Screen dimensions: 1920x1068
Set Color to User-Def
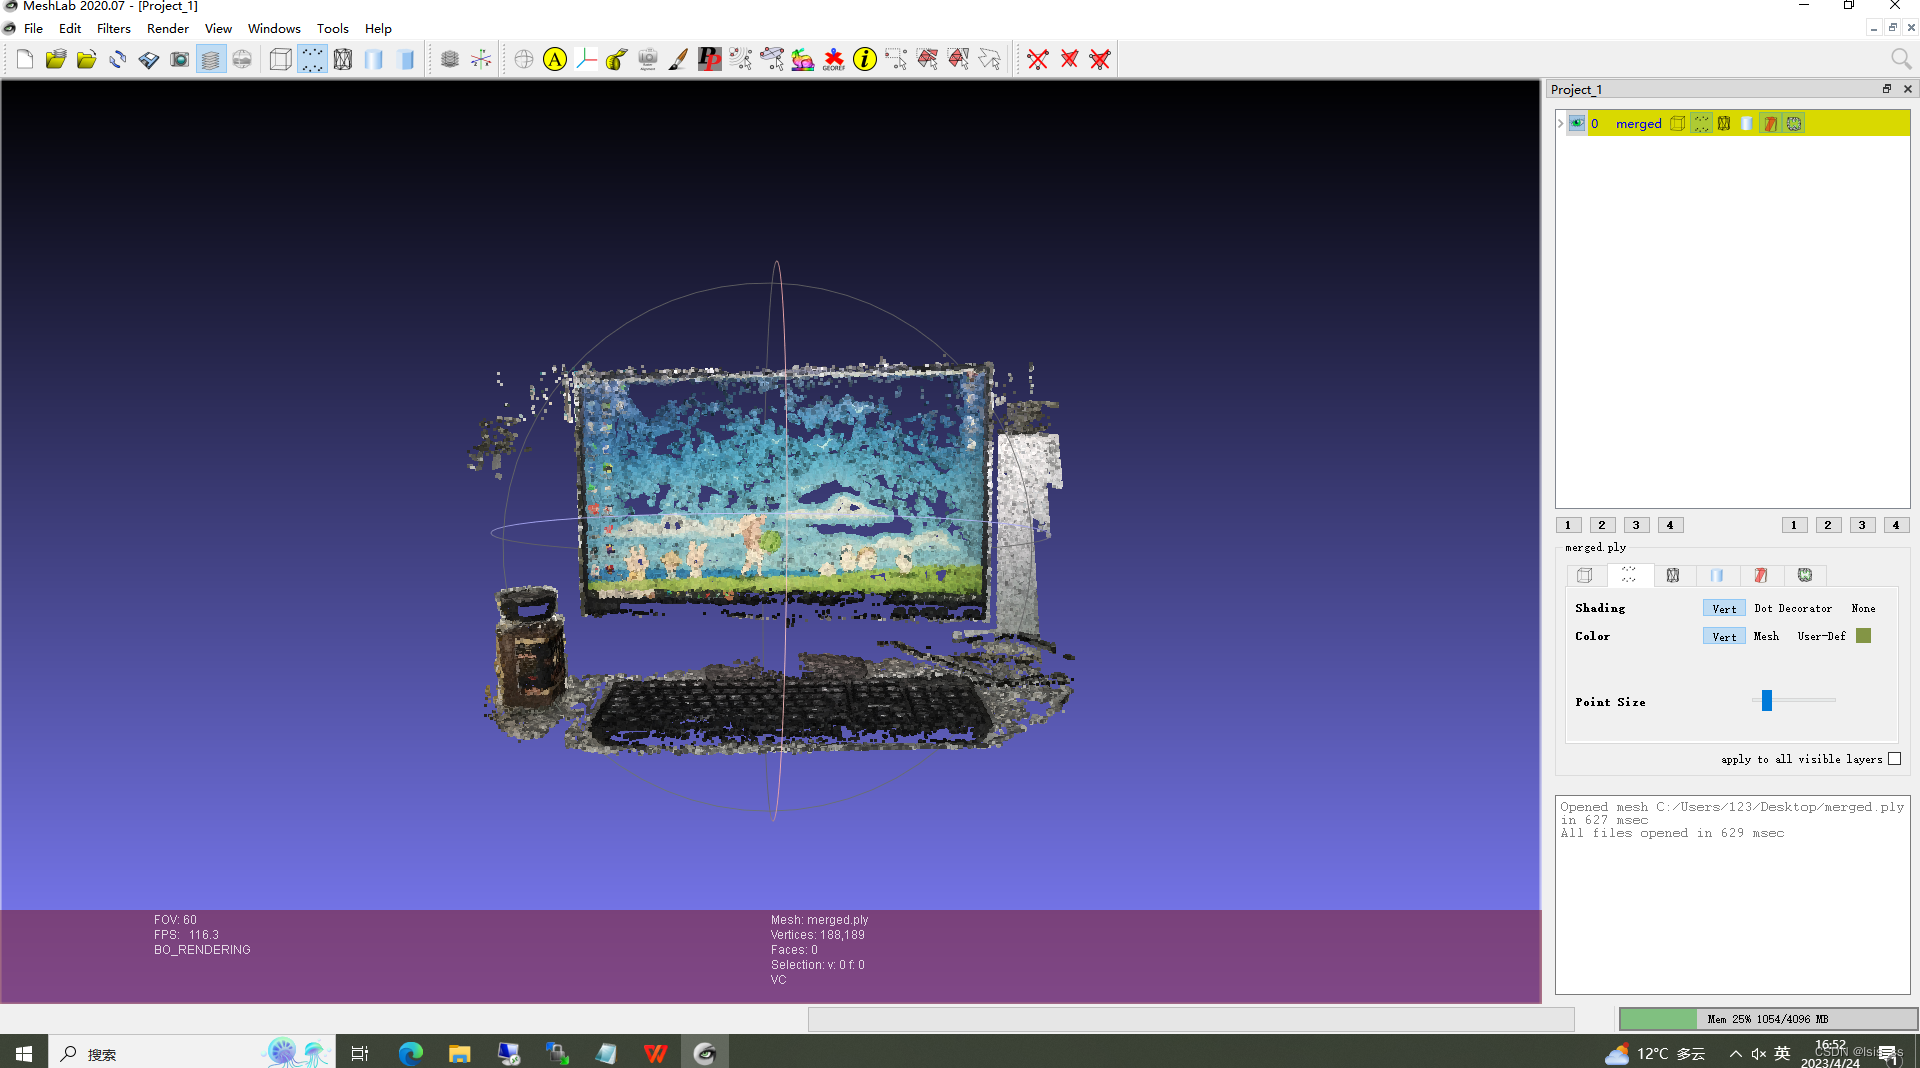pos(1821,636)
